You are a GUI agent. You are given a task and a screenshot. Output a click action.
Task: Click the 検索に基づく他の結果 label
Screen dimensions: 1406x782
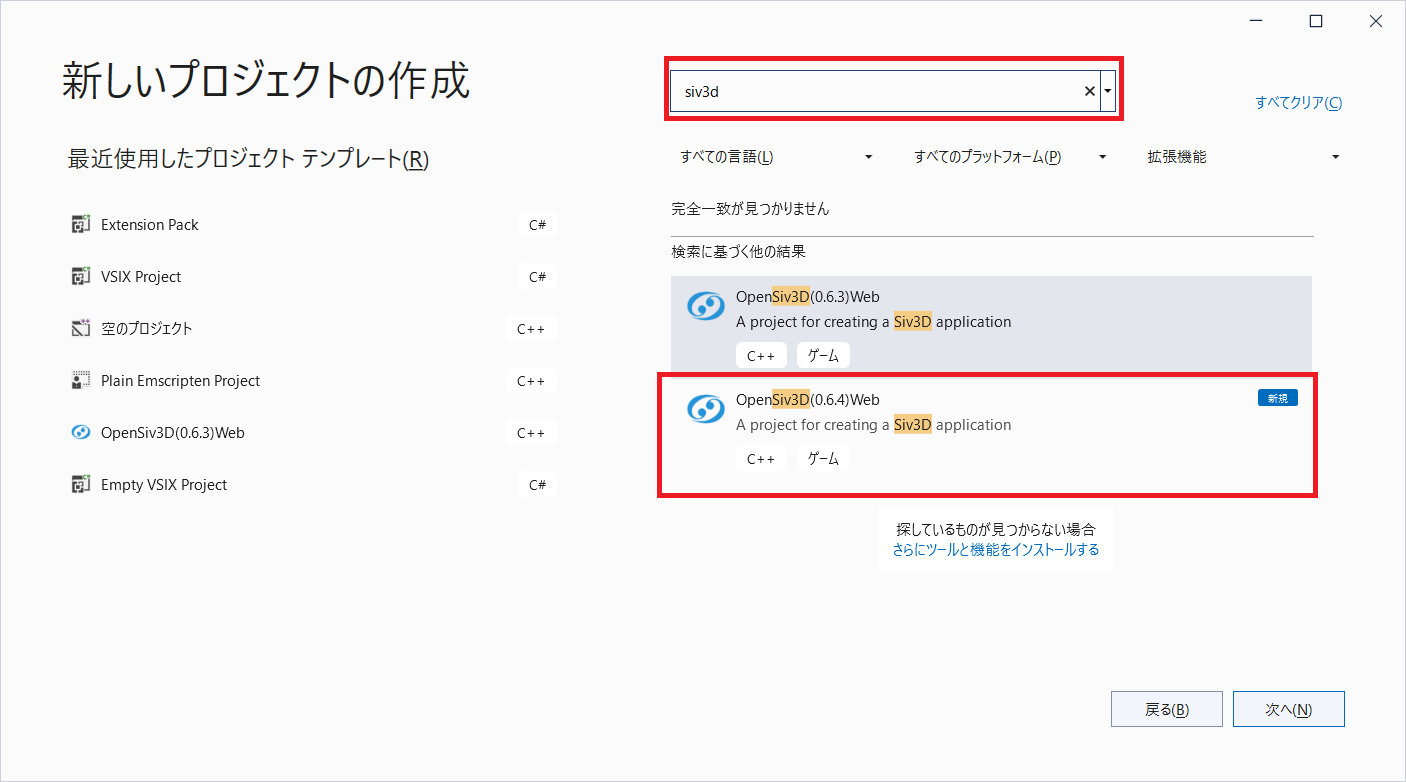[738, 252]
